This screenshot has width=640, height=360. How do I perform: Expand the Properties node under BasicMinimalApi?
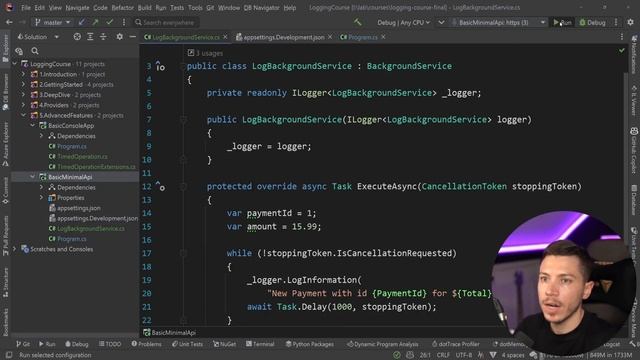coord(41,198)
